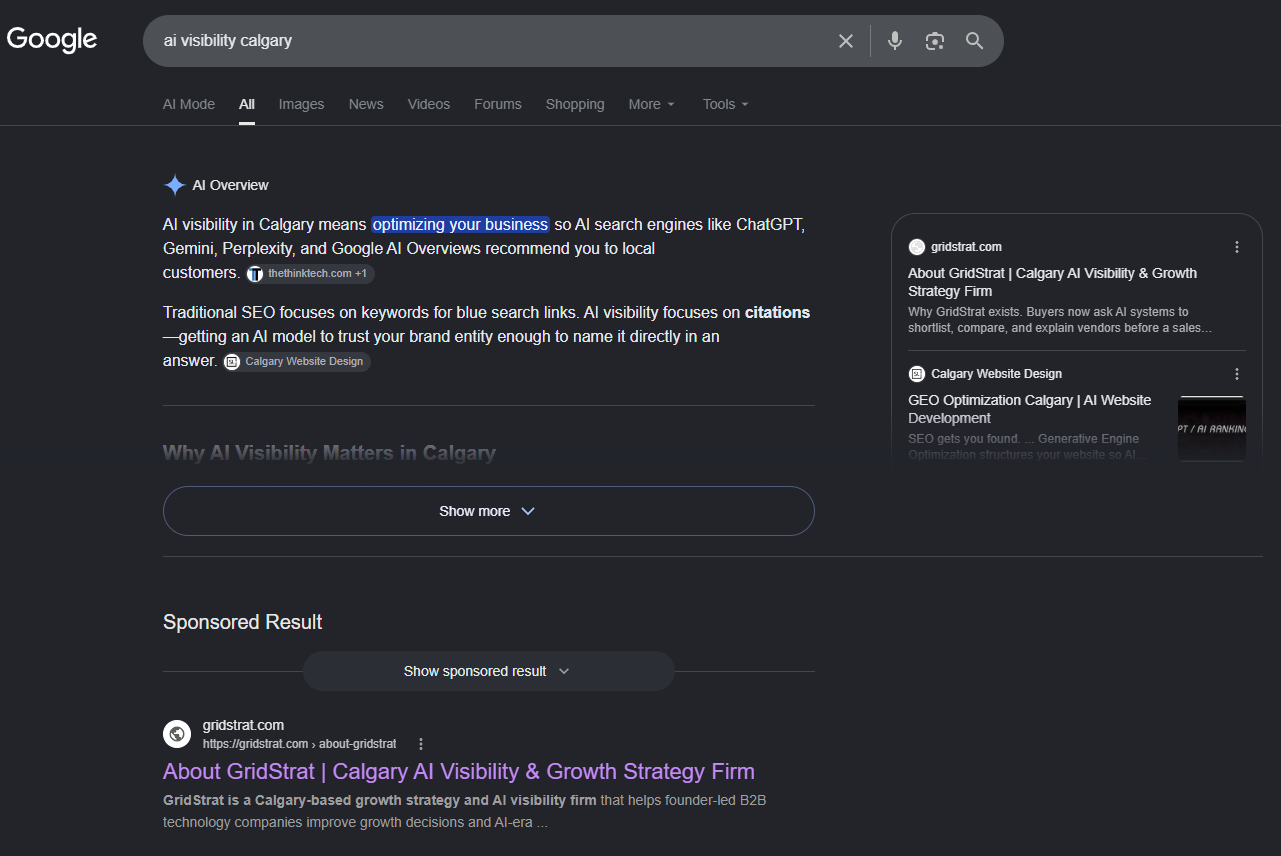Open the News tab

[366, 104]
